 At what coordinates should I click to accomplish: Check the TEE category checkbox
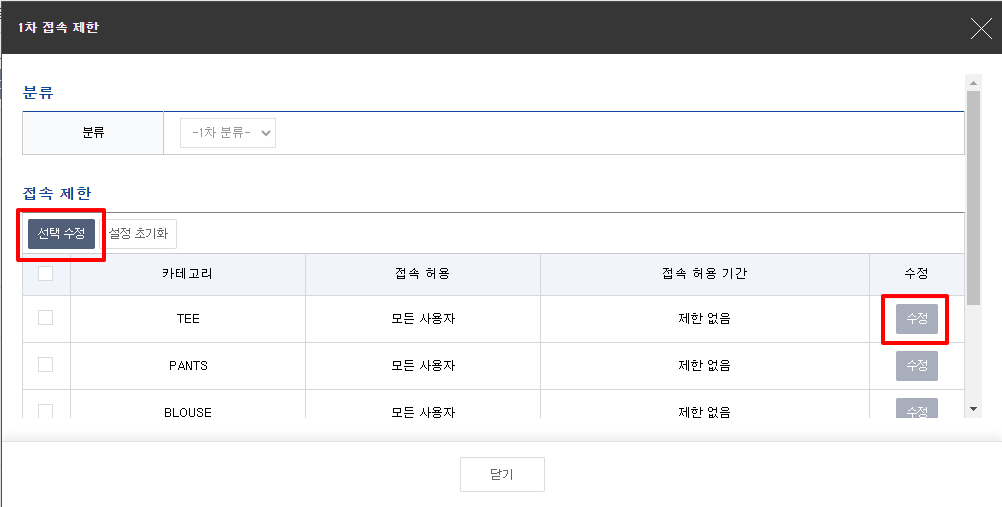[46, 318]
